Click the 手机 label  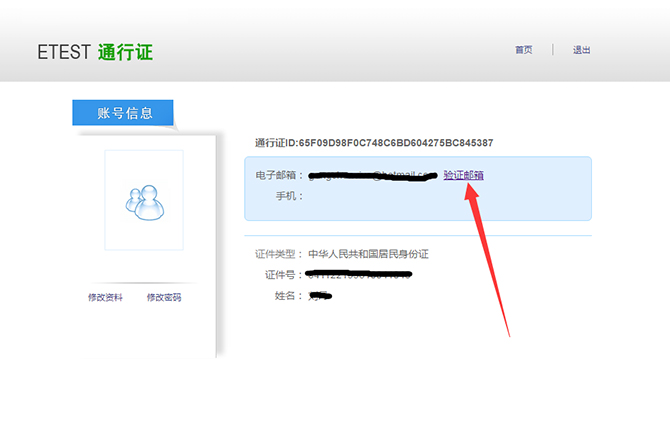289,196
